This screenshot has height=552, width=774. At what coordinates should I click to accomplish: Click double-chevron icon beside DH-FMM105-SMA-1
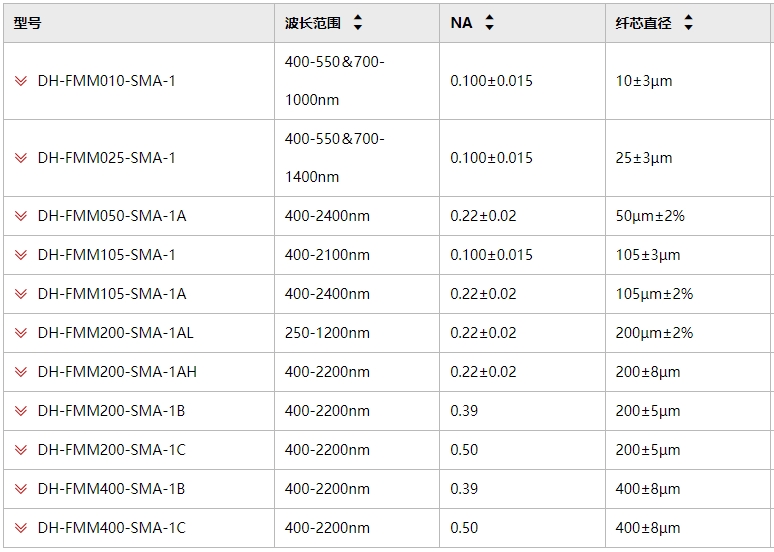21,255
